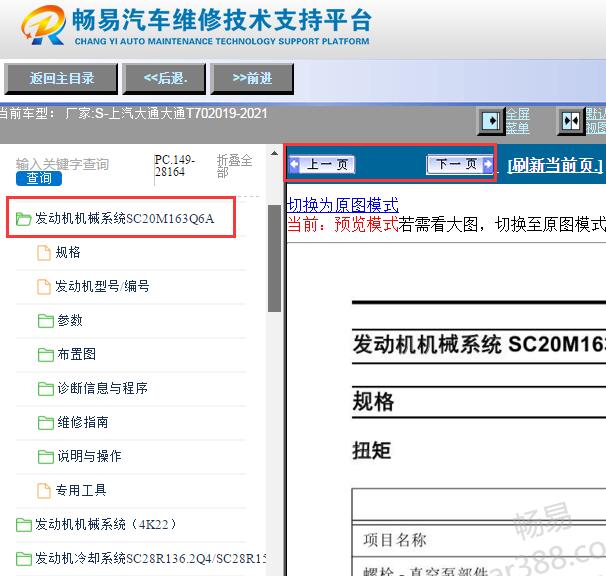Expand the 发动机冷却系统SC28R136 folder icon

[24, 559]
